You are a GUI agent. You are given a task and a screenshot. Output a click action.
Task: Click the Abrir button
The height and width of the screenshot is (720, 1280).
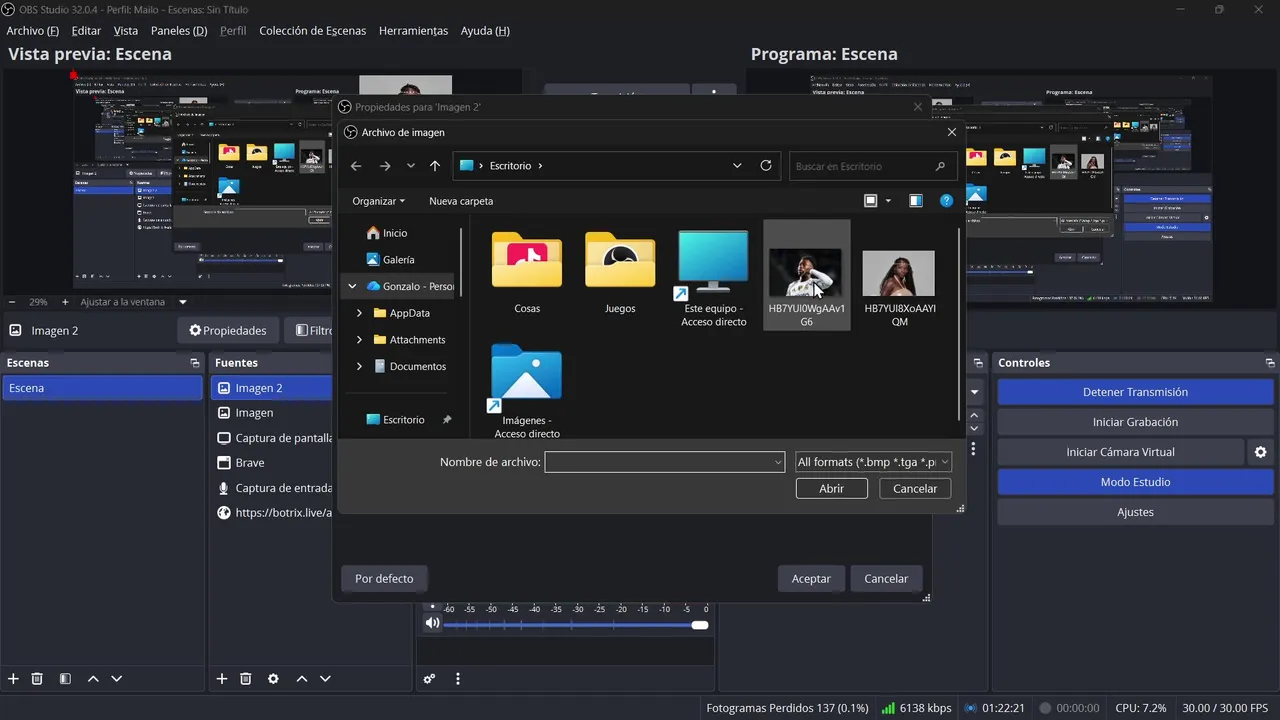tap(831, 489)
